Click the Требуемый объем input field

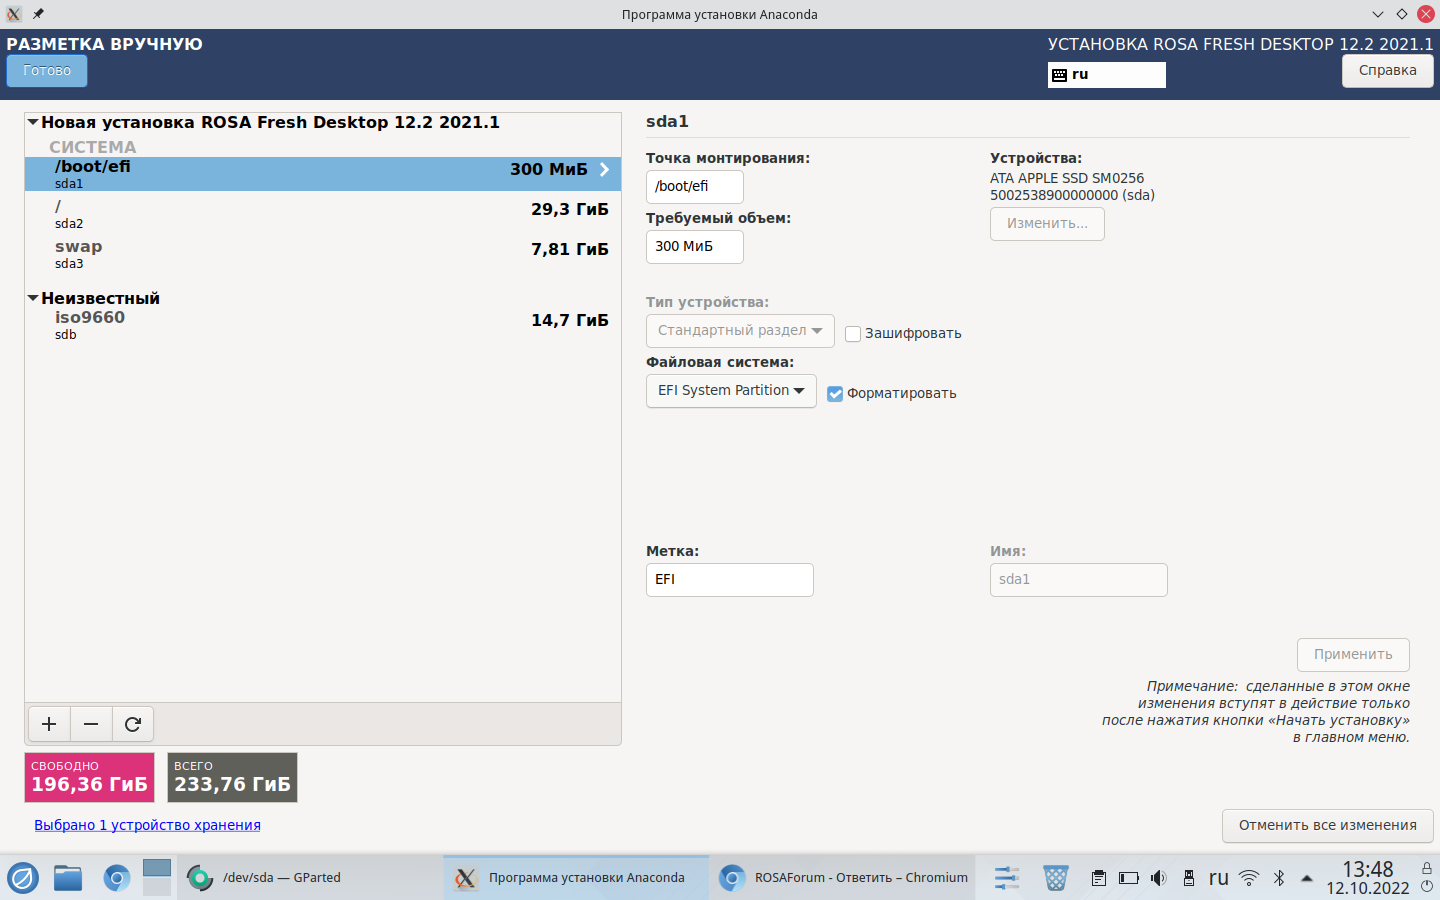(x=694, y=247)
